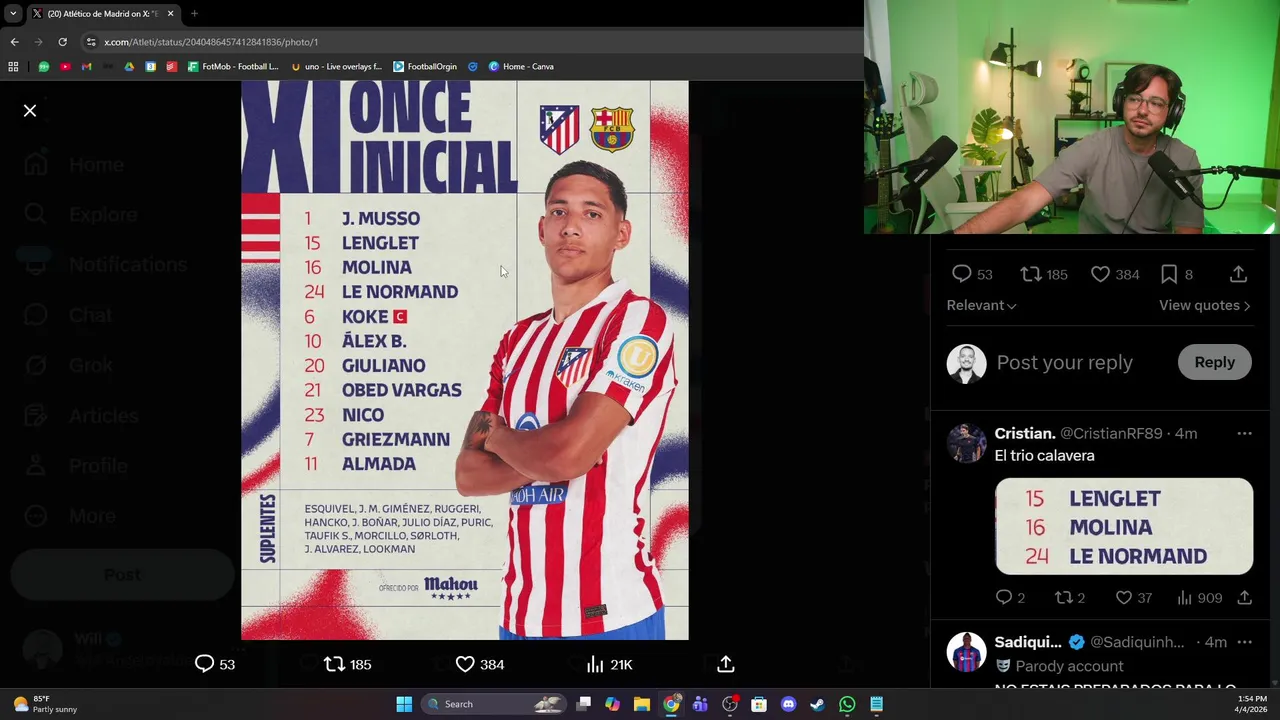Open the Home - Canva bookmark

coord(521,67)
